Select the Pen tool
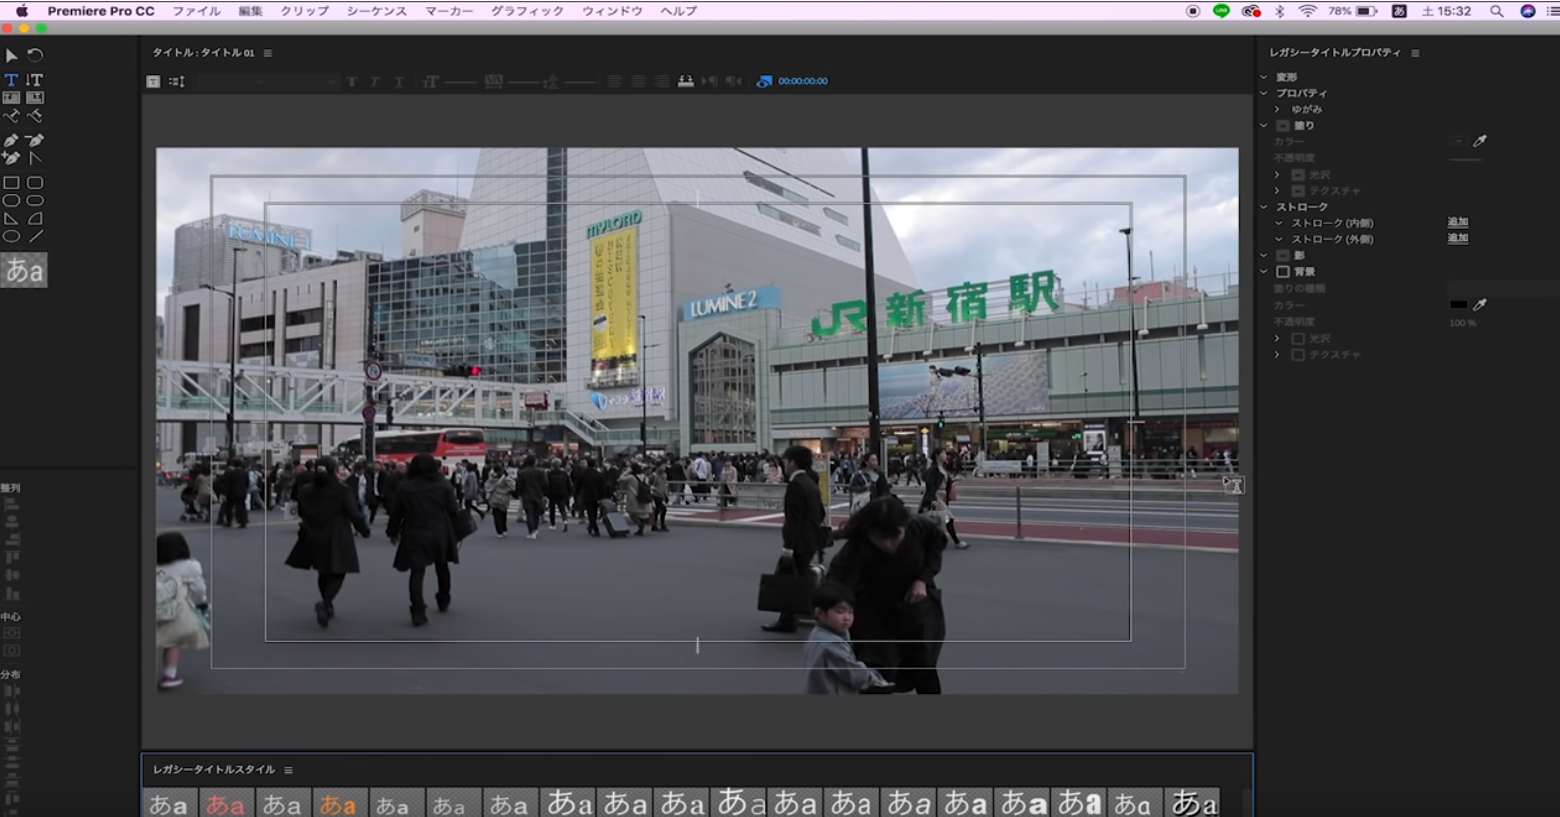This screenshot has height=817, width=1560. click(x=11, y=141)
